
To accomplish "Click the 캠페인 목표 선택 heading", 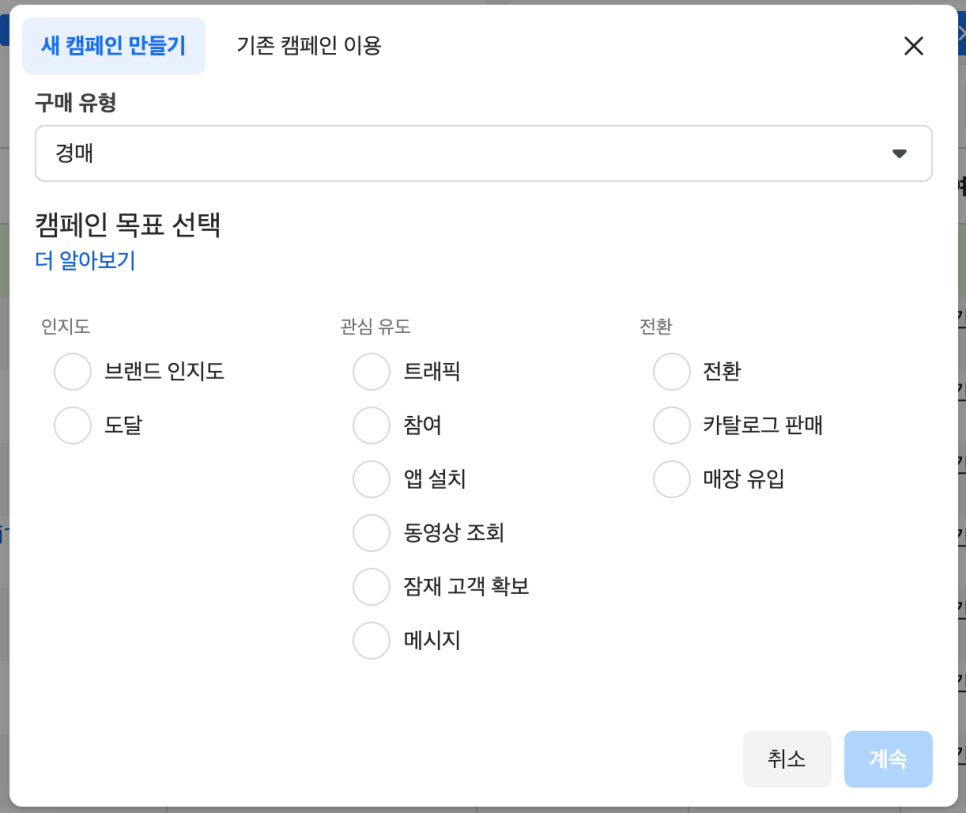I will pos(128,224).
